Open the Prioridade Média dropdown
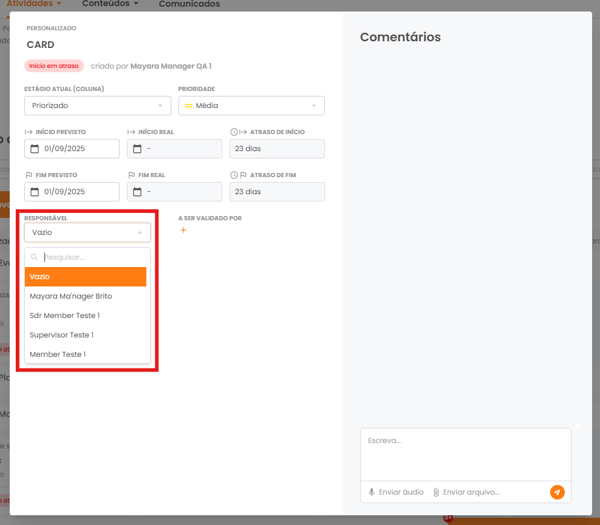 (x=251, y=106)
